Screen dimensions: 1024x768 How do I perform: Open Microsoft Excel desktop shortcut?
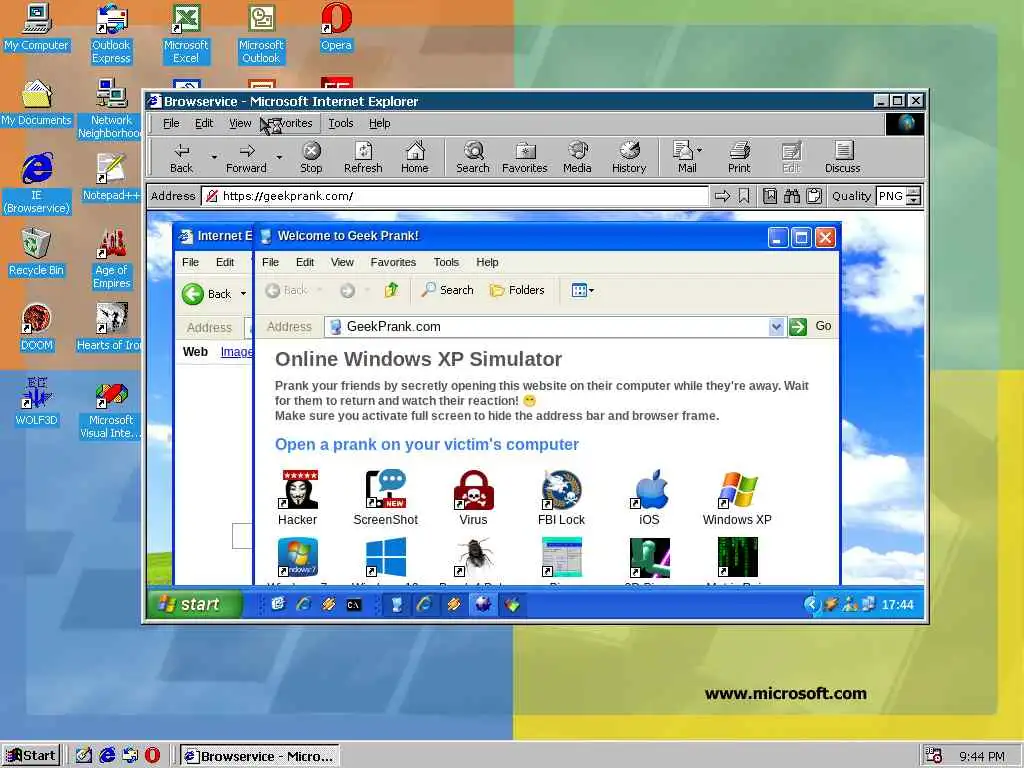pos(186,34)
